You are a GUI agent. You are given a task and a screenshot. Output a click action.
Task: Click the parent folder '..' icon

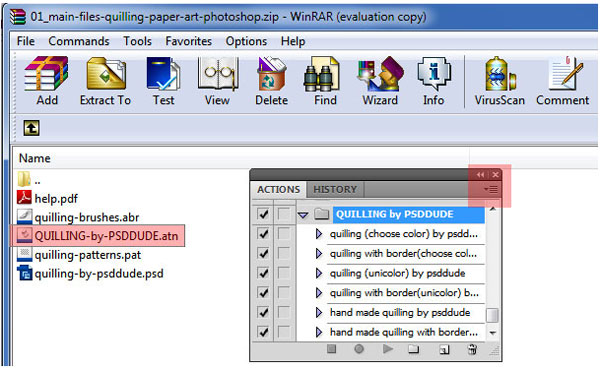[24, 179]
